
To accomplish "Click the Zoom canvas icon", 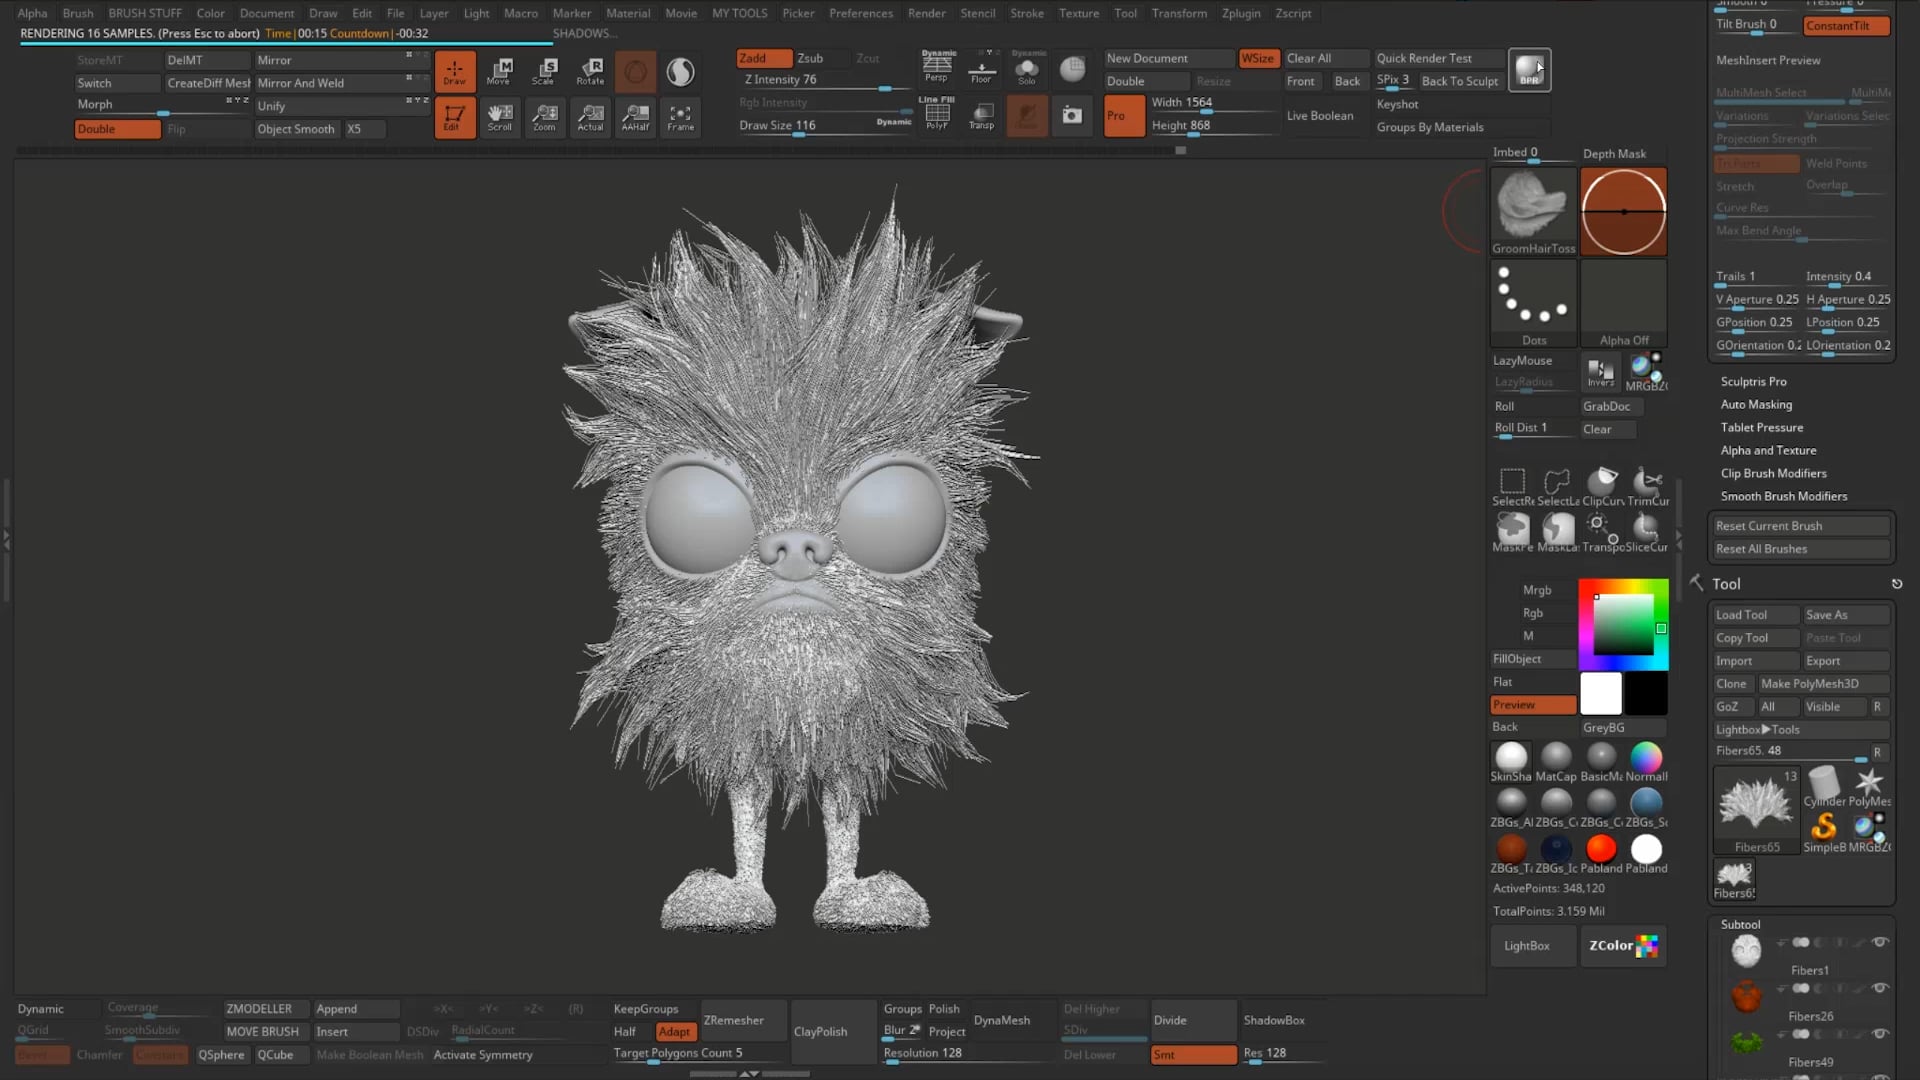I will [x=544, y=117].
